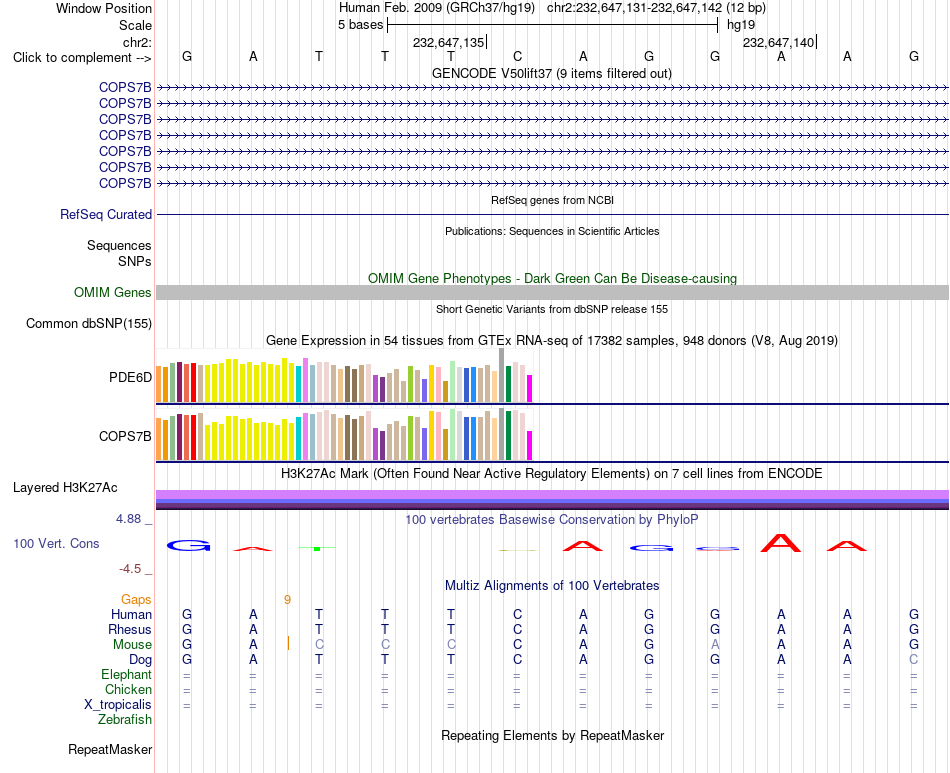Open 'Multiz Alignments of 100 Vertebrates' title

[x=552, y=585]
